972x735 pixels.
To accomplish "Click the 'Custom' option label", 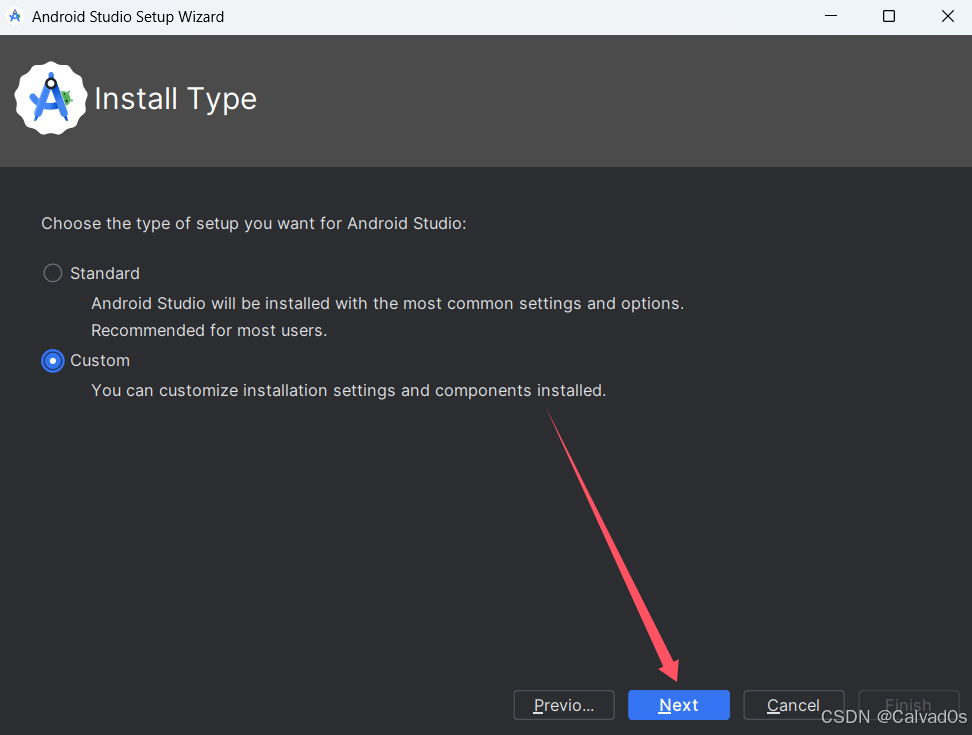I will tap(100, 361).
